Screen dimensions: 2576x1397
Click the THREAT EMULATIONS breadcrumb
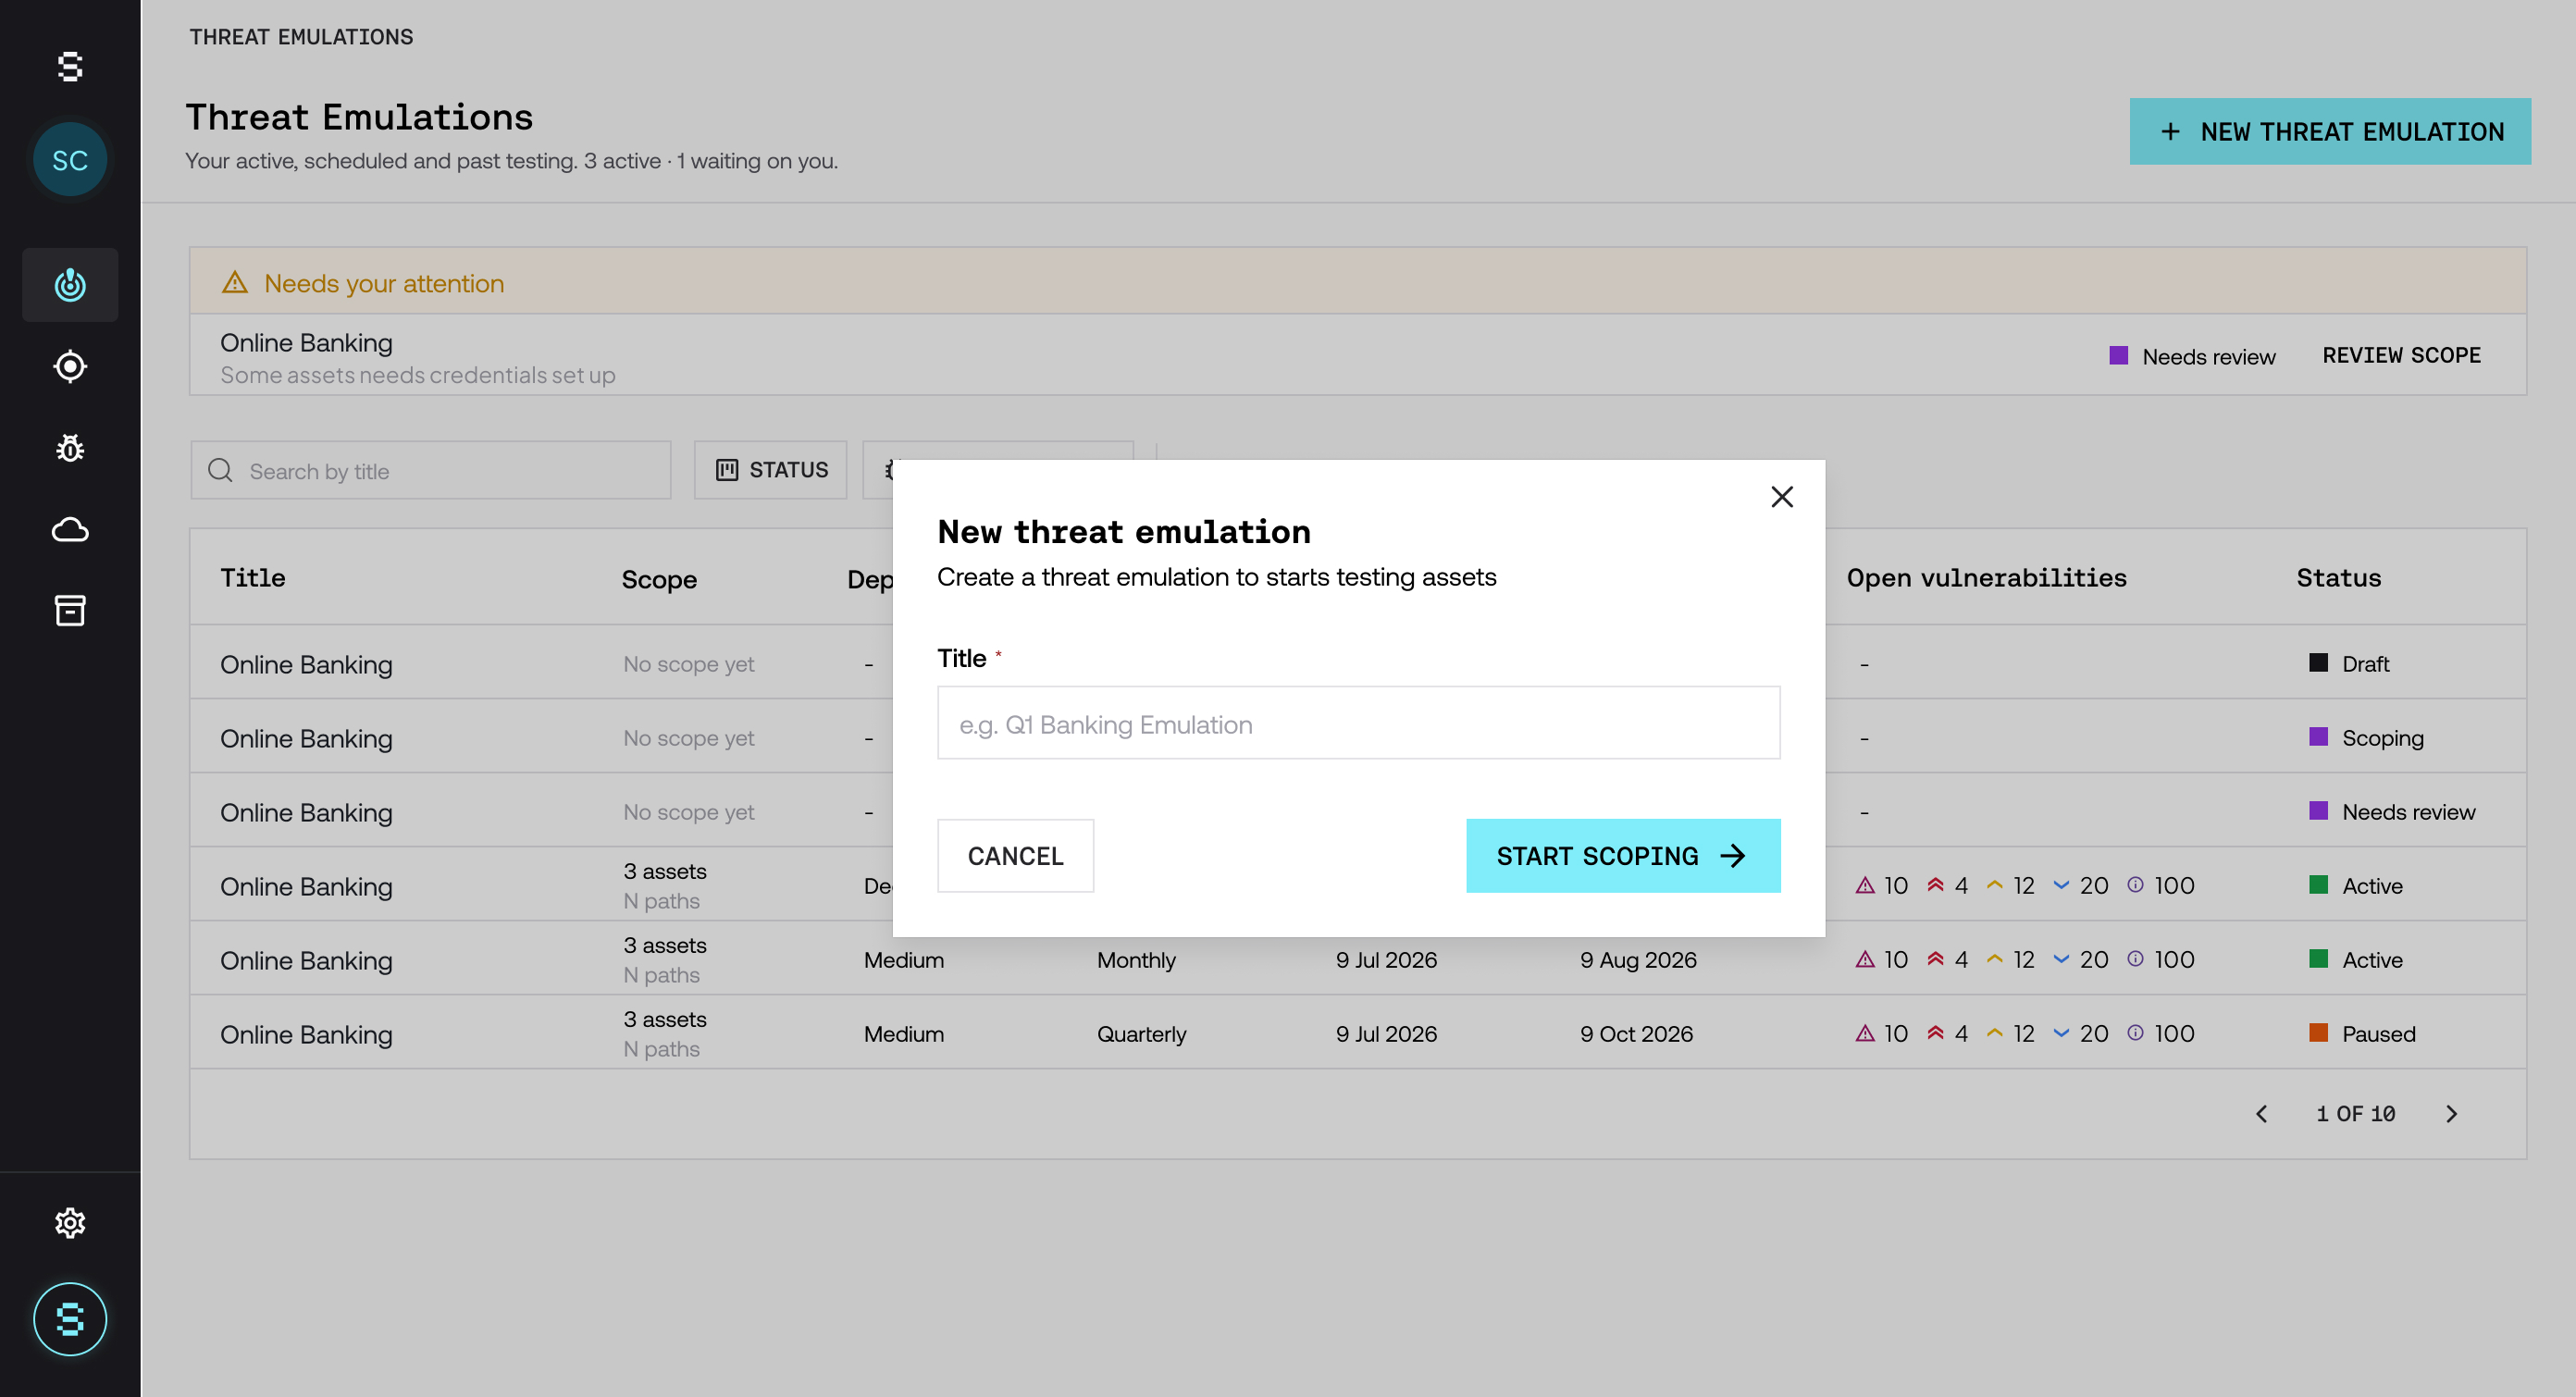pos(301,37)
